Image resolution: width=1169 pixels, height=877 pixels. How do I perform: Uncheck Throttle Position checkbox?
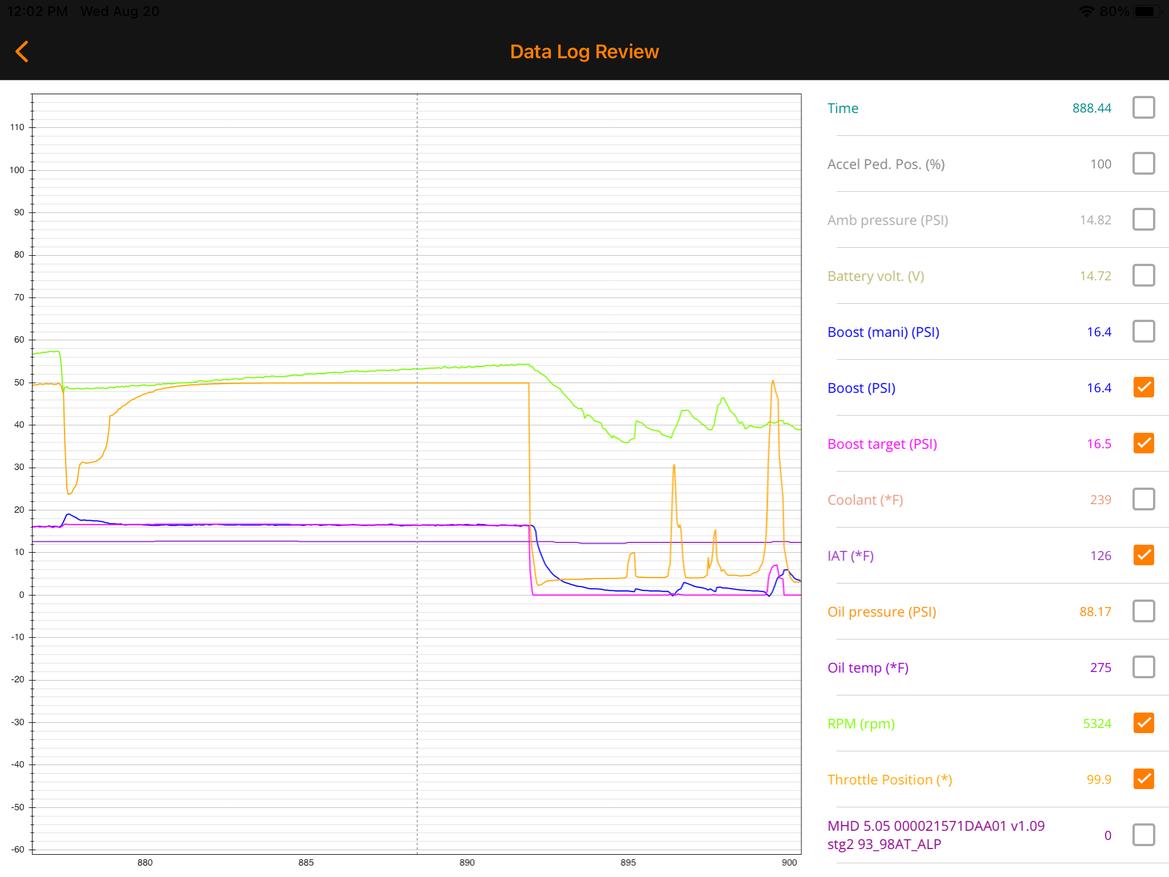tap(1143, 779)
